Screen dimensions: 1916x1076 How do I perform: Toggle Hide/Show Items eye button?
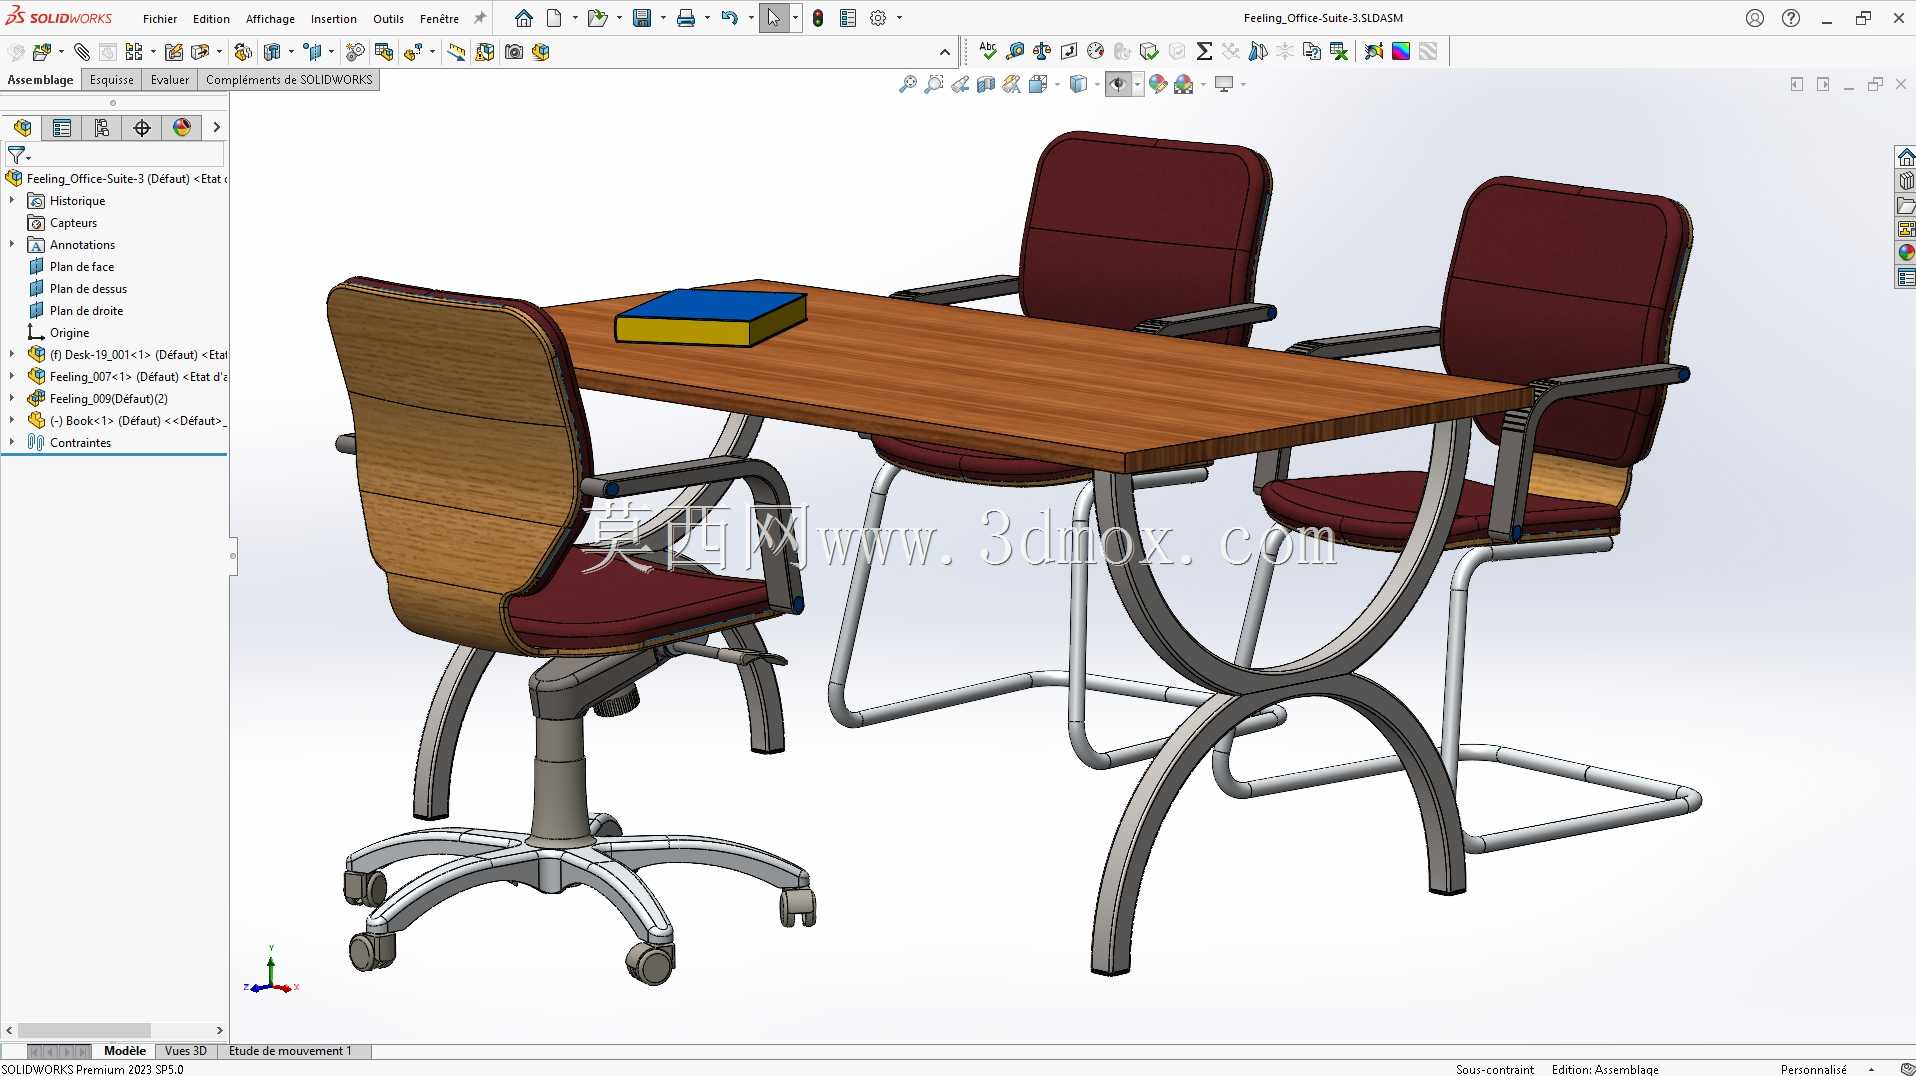1118,84
